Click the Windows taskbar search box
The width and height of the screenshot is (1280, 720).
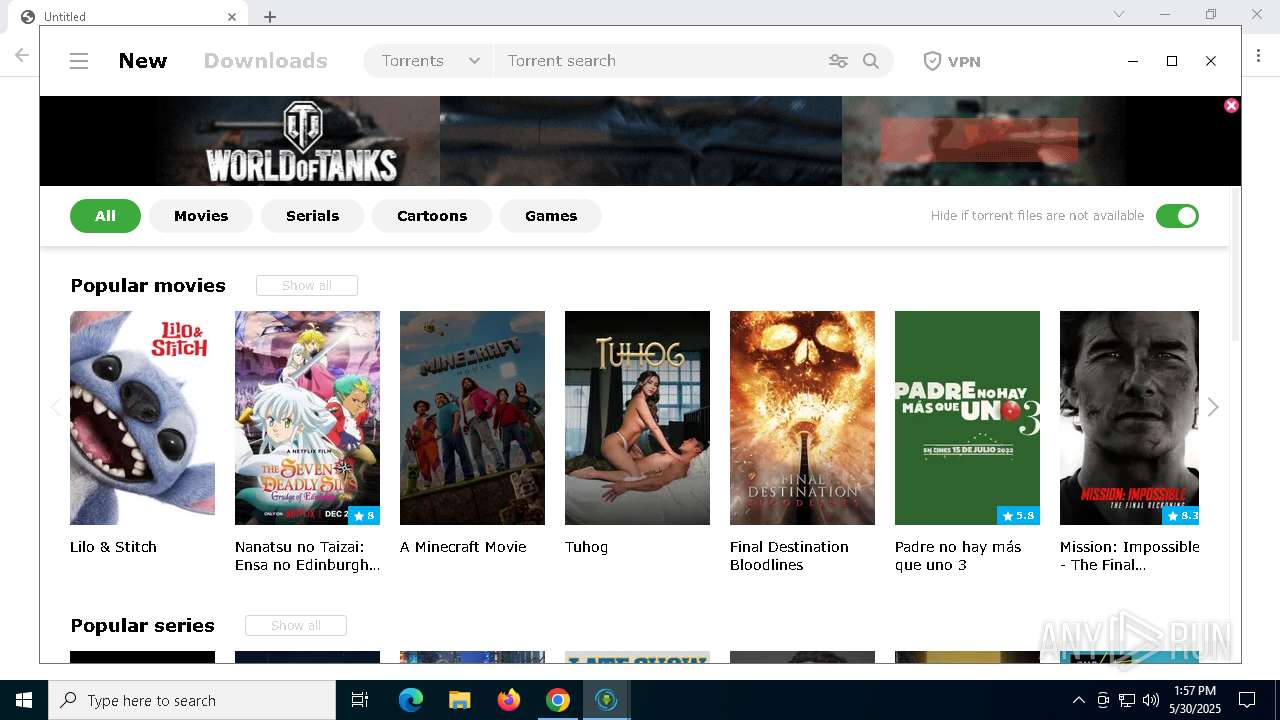[x=192, y=700]
